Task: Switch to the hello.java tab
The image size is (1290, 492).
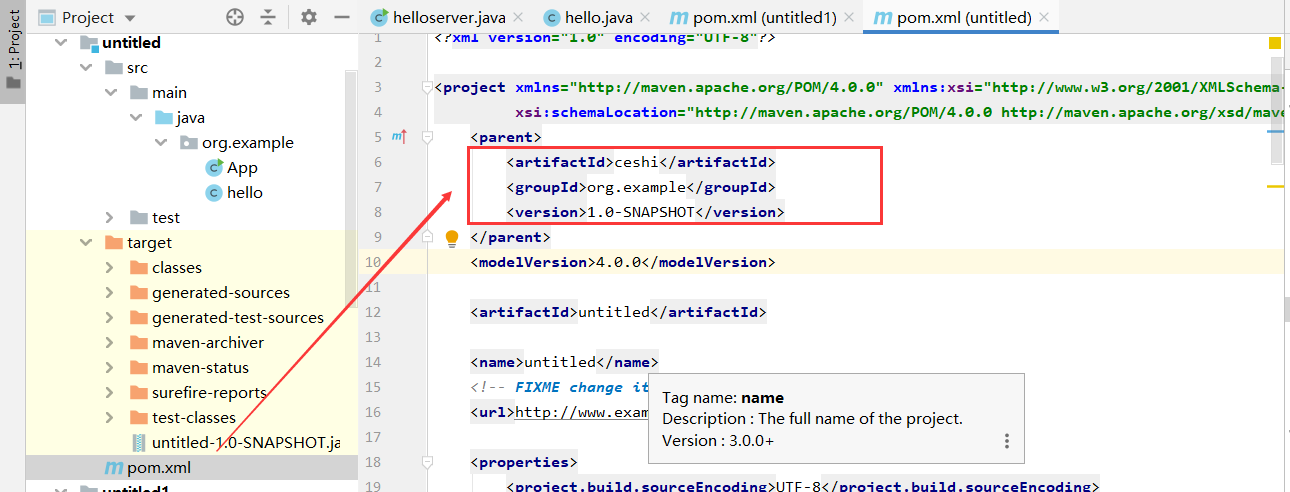Action: (588, 18)
